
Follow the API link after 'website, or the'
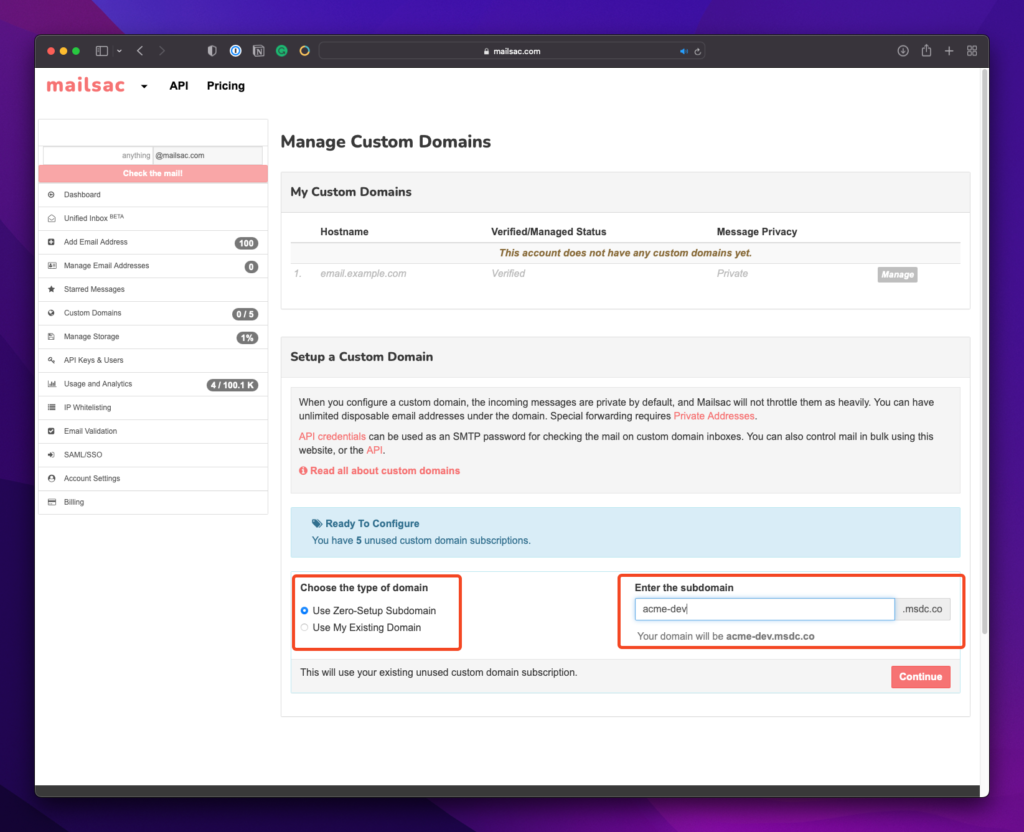click(x=374, y=450)
